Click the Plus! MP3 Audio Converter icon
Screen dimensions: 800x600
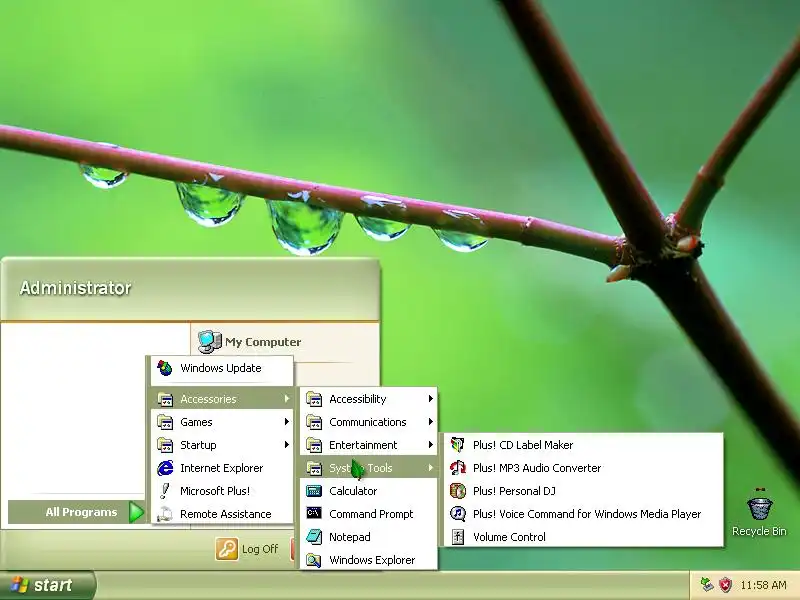pos(458,467)
